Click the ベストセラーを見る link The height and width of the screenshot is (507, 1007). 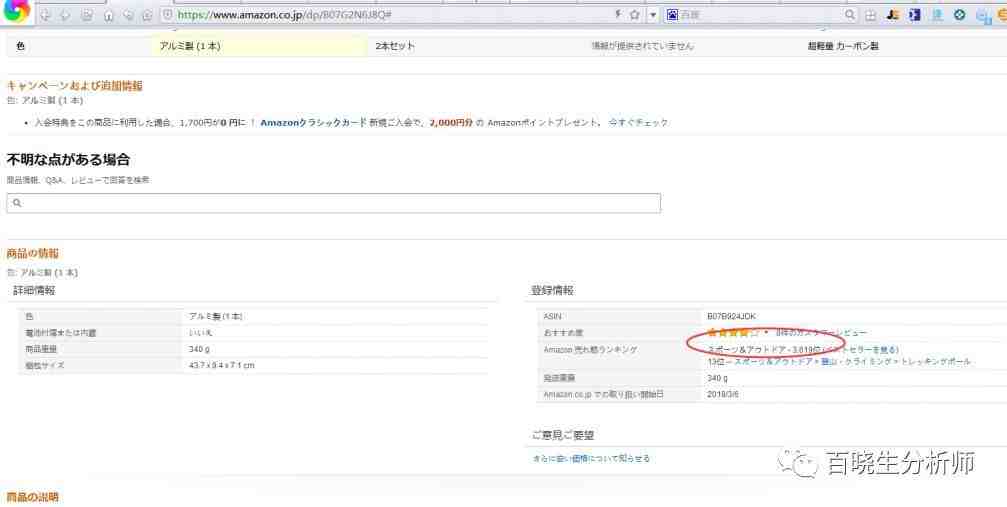click(861, 350)
